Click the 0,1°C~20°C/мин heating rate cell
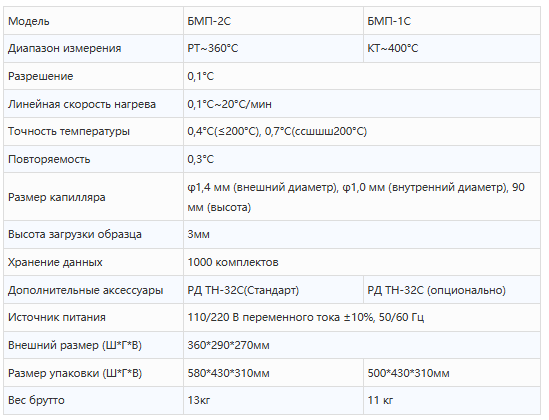The width and height of the screenshot is (549, 420). (362, 104)
